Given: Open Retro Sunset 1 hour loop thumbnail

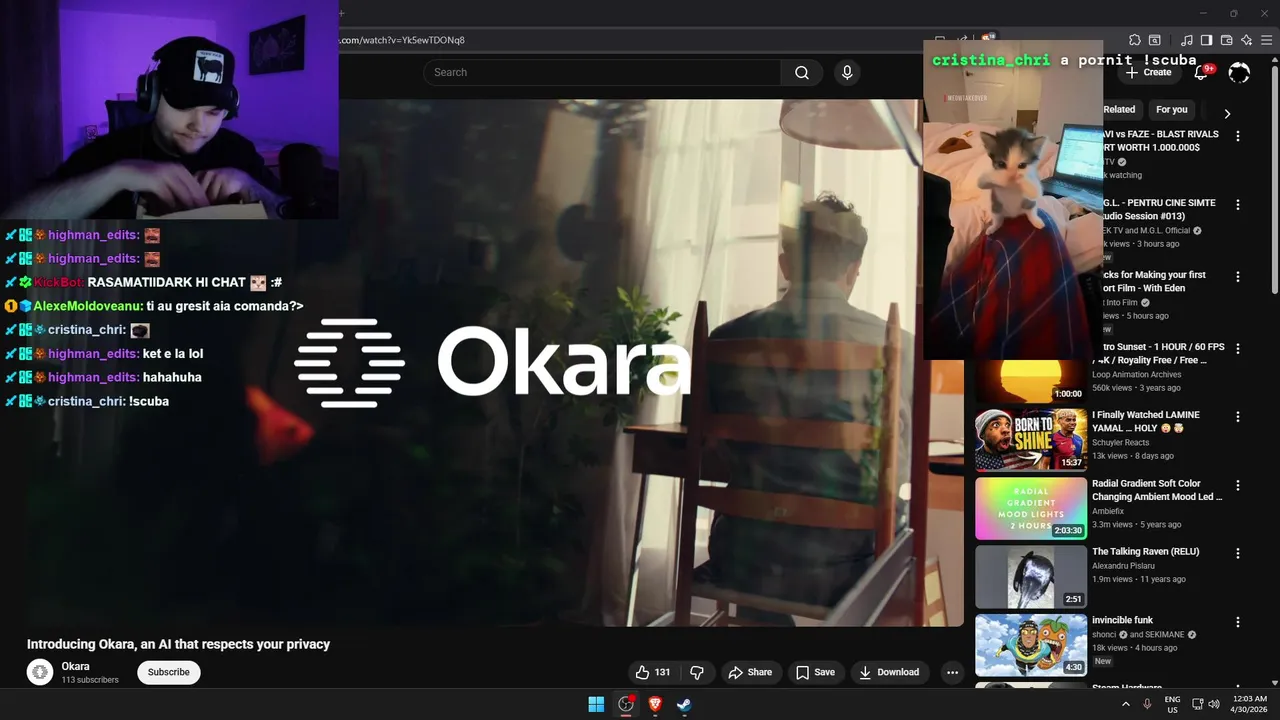Looking at the screenshot, I should [1031, 381].
